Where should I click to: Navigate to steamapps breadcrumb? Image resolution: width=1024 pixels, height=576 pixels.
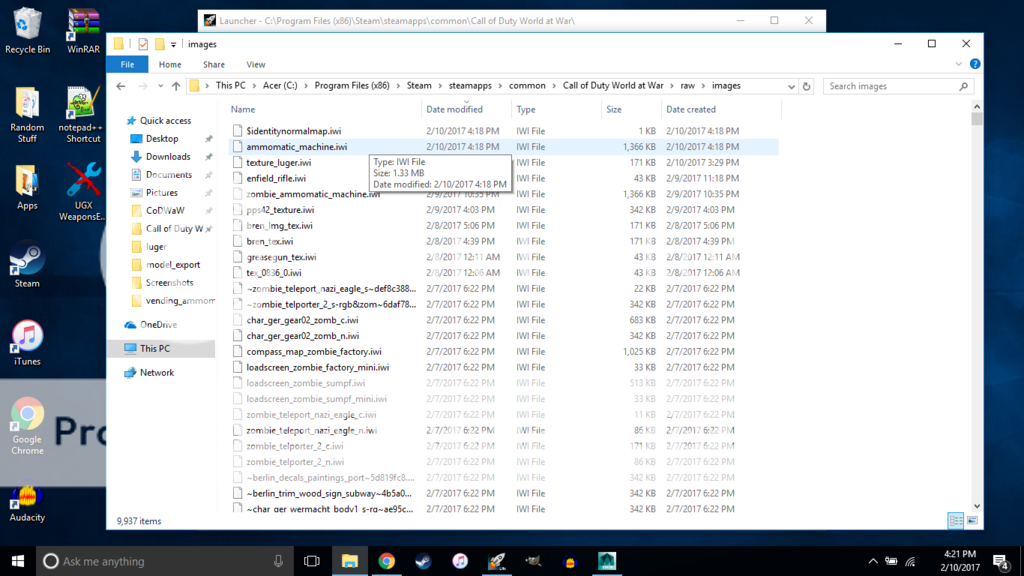coord(470,86)
